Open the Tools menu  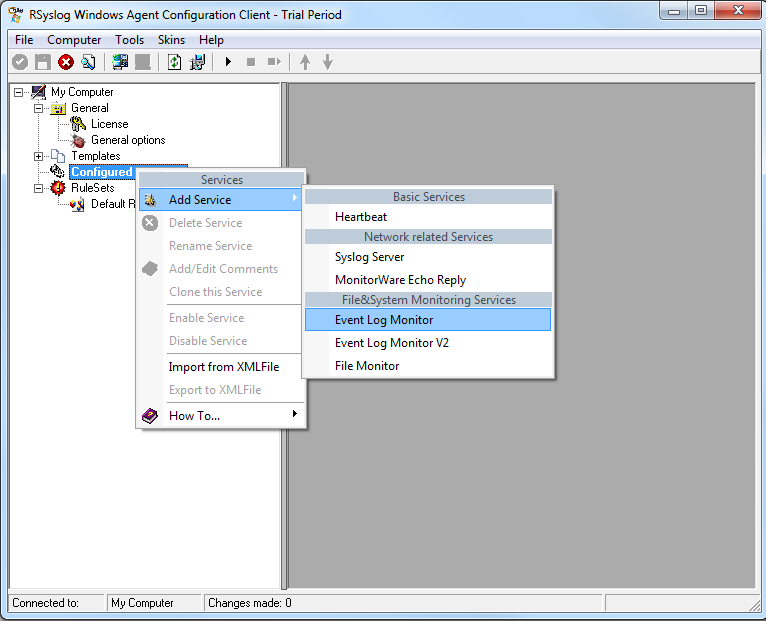129,40
